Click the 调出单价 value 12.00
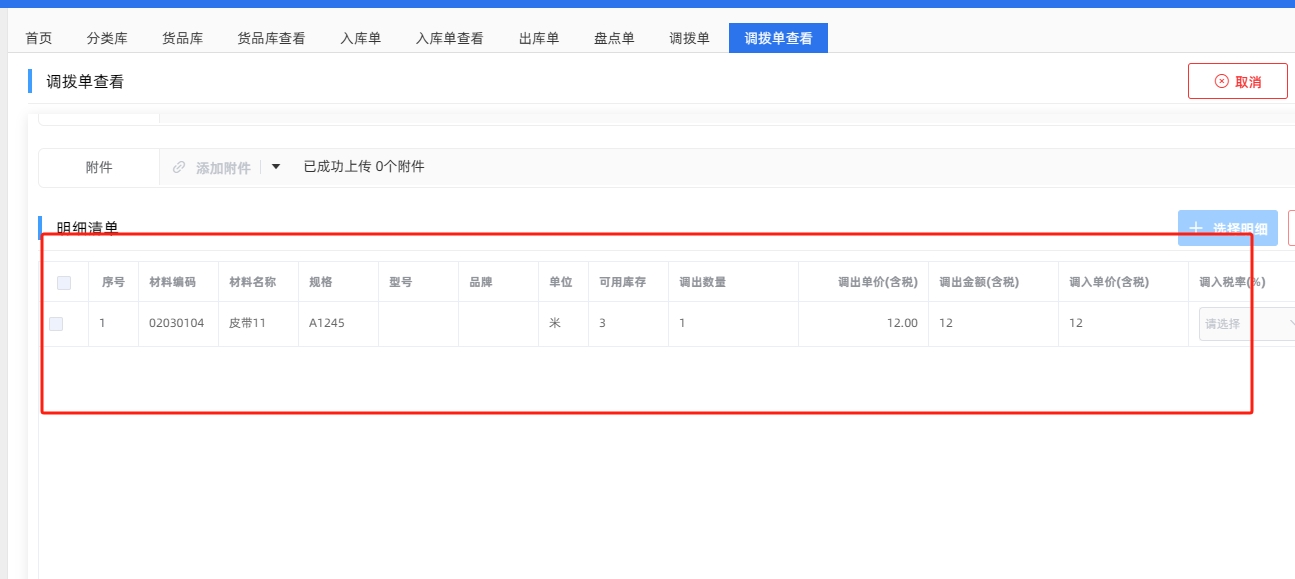The height and width of the screenshot is (579, 1295). (x=902, y=323)
